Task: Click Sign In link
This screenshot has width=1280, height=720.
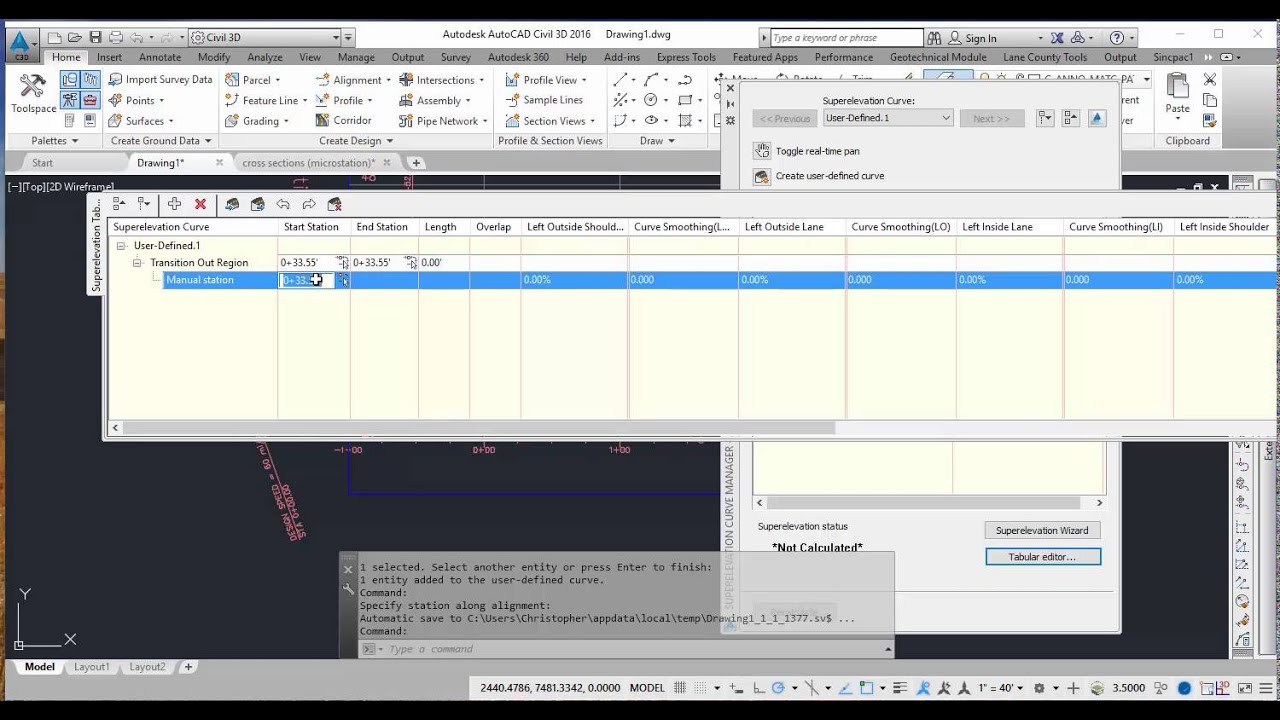Action: (980, 38)
